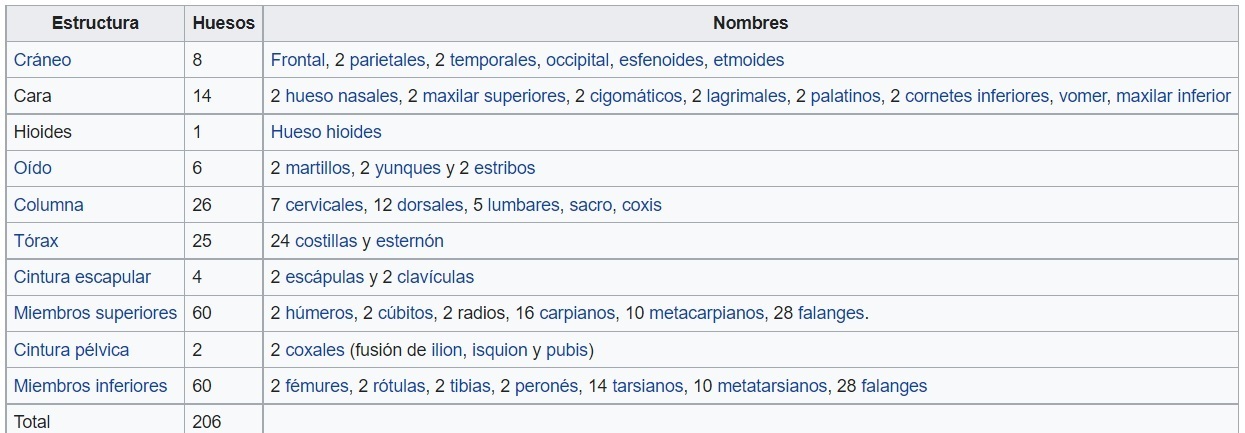This screenshot has height=433, width=1245.
Task: Click the Frontal bone link
Action: coord(298,60)
